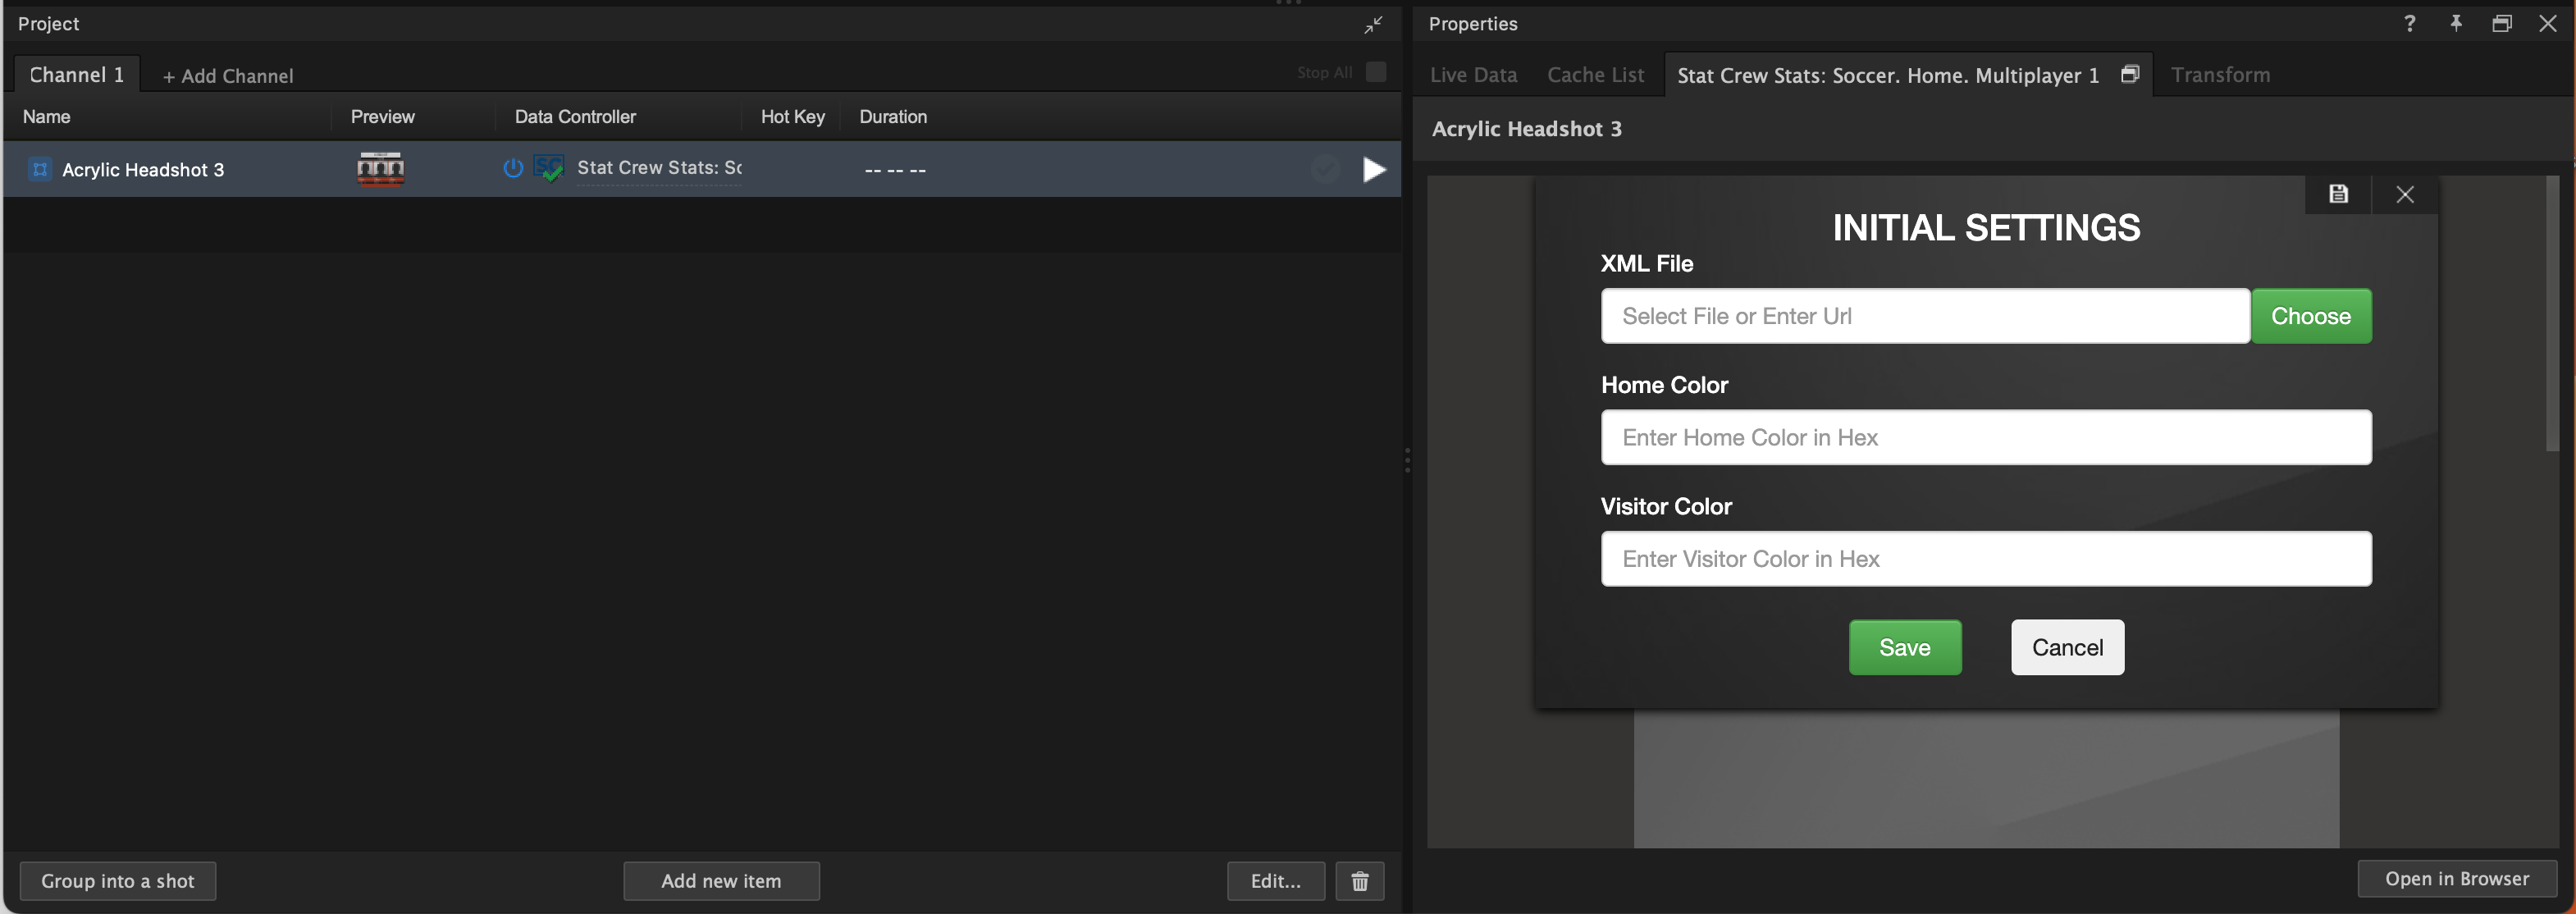The width and height of the screenshot is (2576, 914).
Task: Delete selected item with the trash icon
Action: click(1360, 881)
